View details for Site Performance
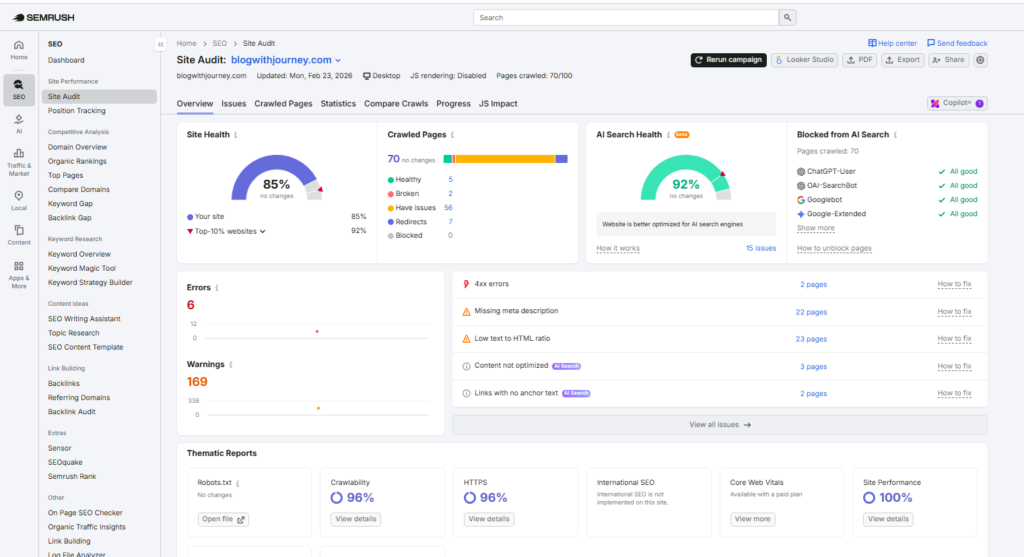Image resolution: width=1024 pixels, height=557 pixels. pyautogui.click(x=888, y=519)
